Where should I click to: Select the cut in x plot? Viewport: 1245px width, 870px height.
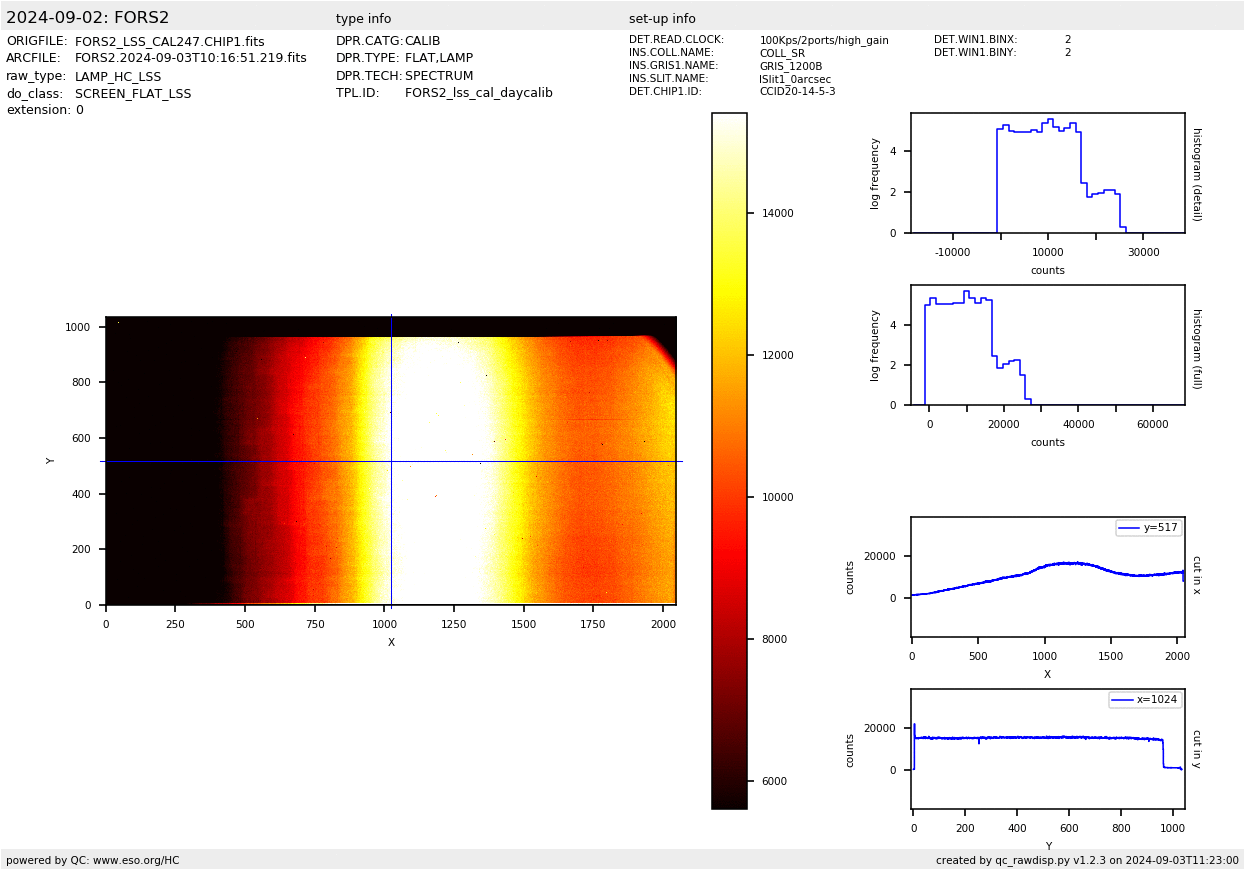coord(1047,576)
